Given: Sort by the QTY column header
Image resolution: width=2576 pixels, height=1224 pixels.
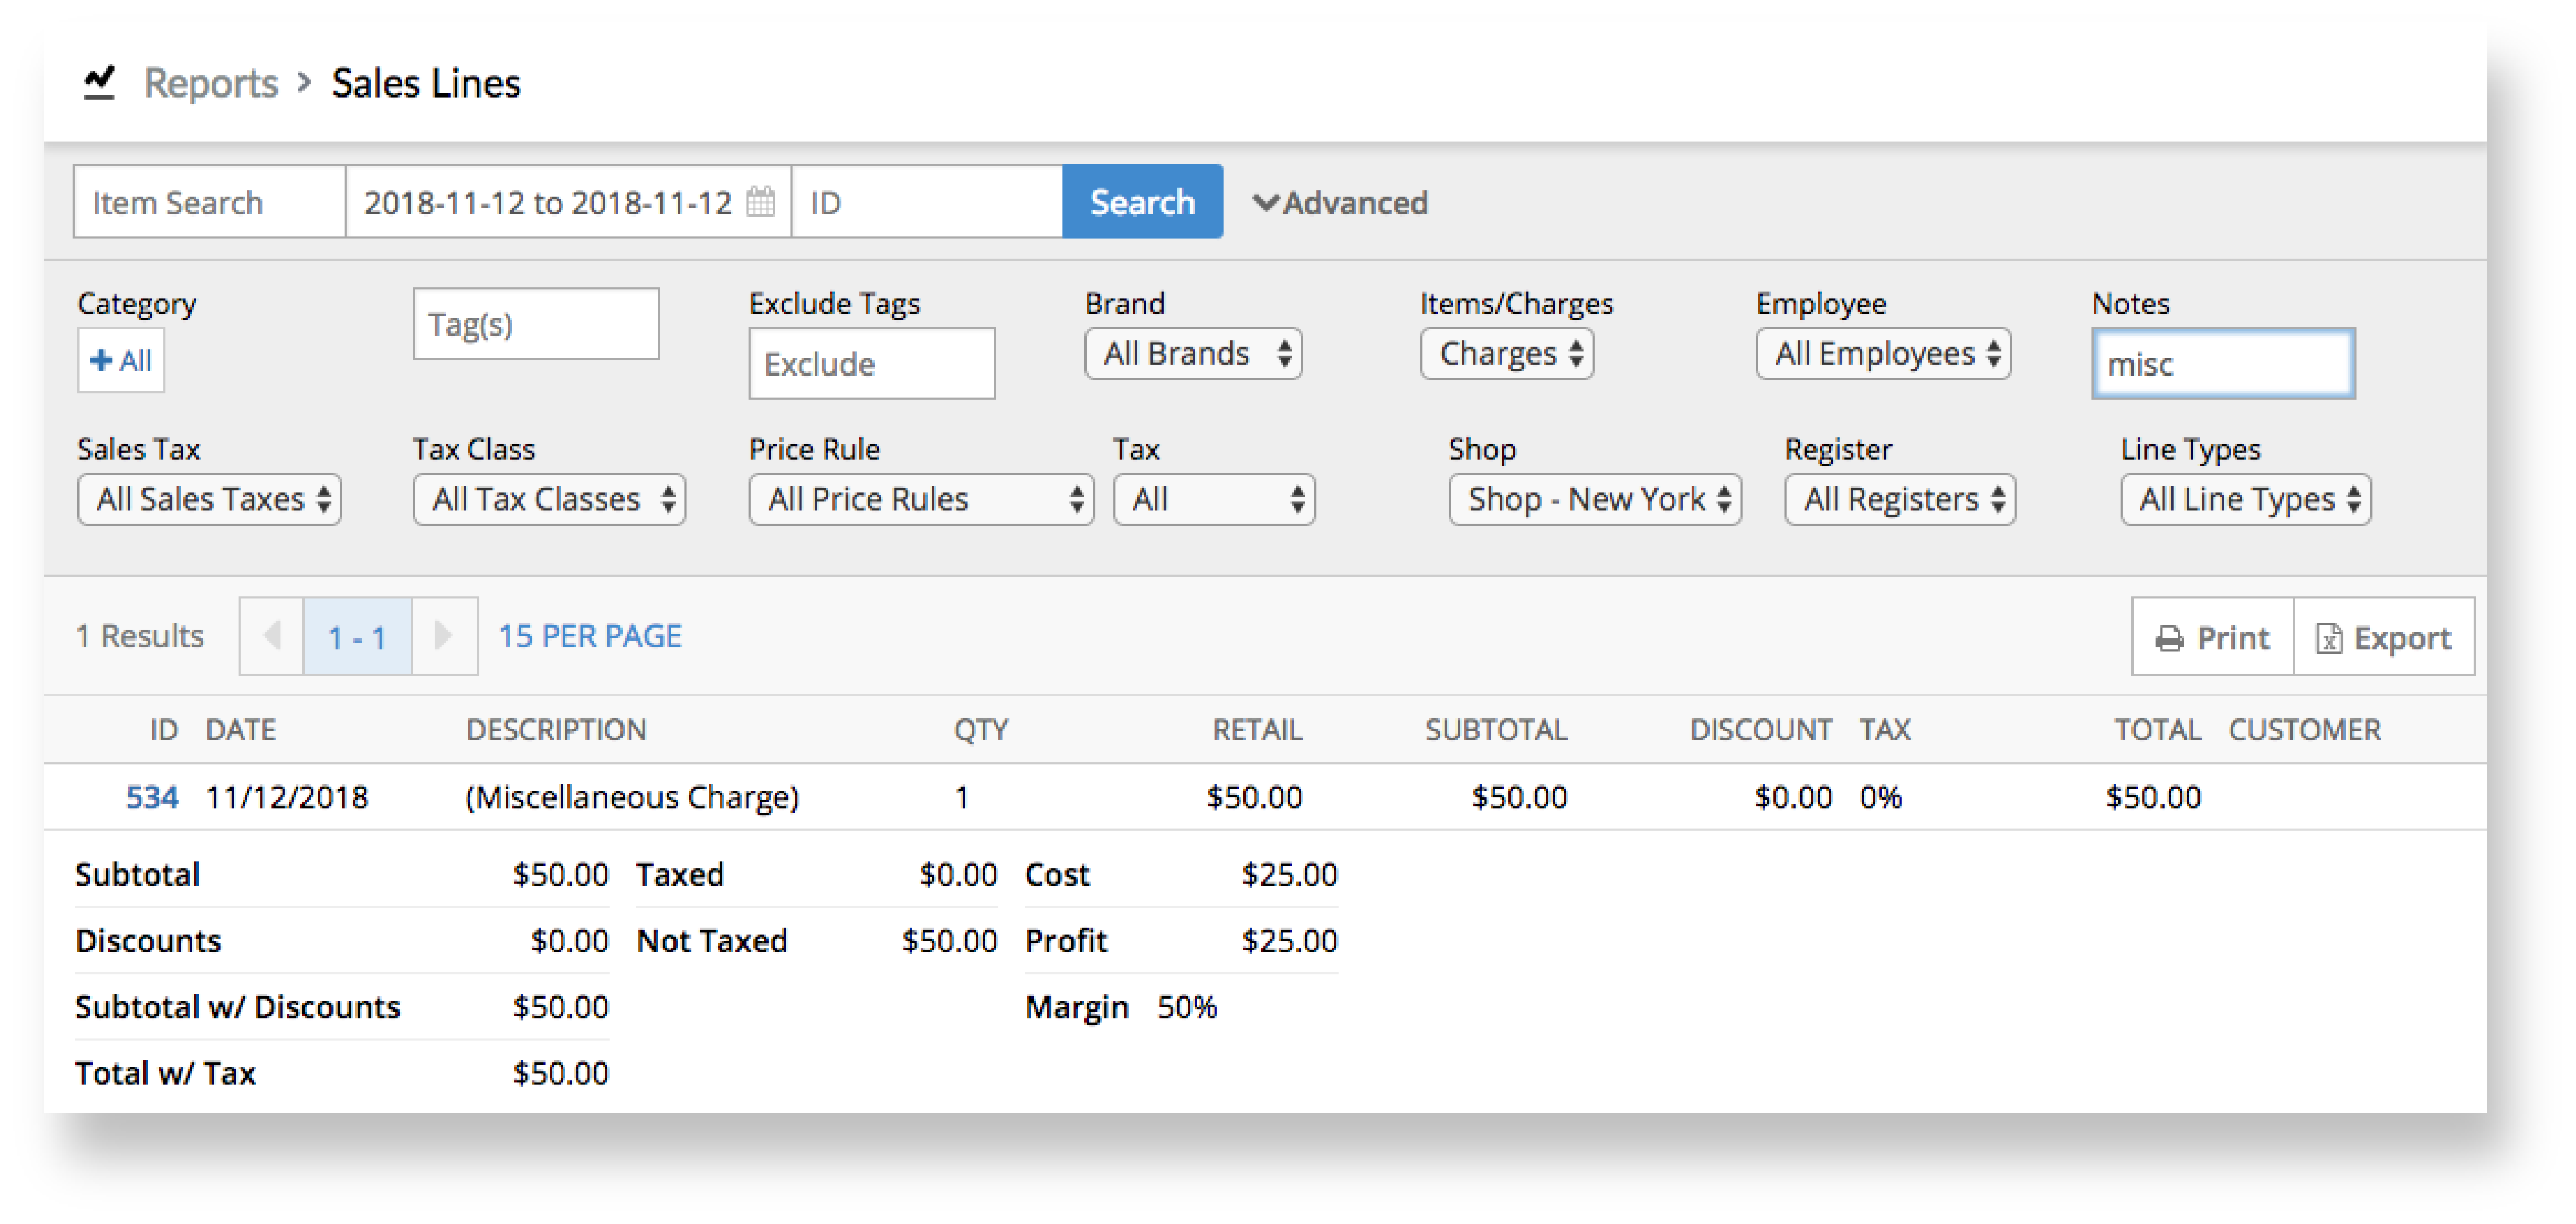Looking at the screenshot, I should pyautogui.click(x=981, y=729).
